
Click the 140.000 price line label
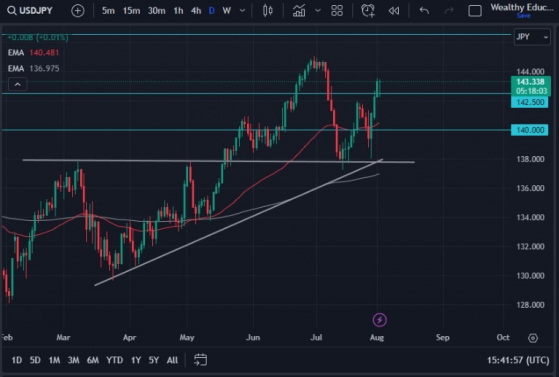point(530,130)
